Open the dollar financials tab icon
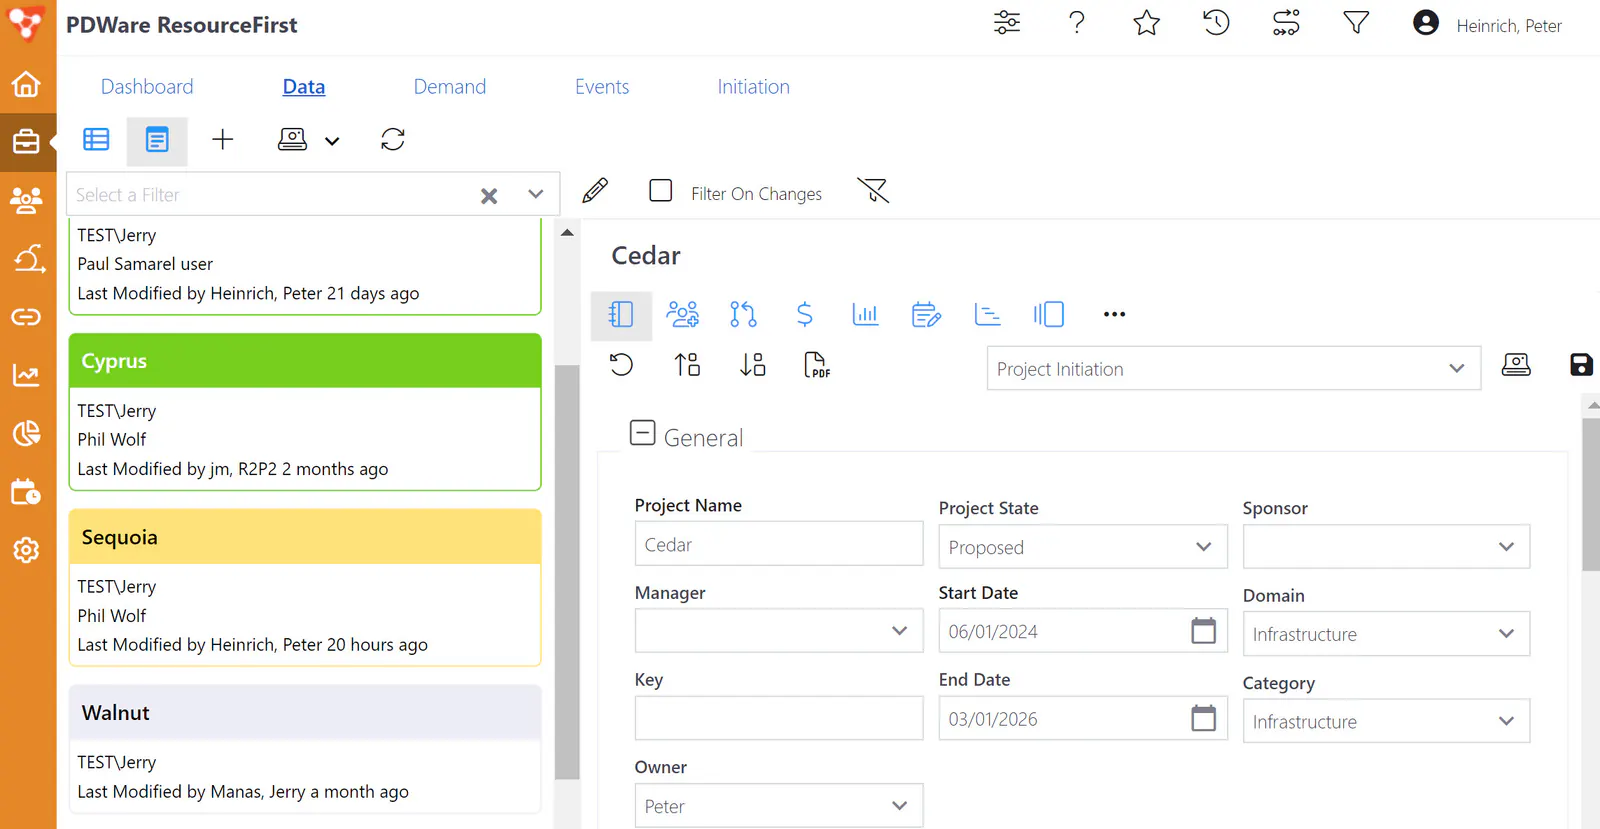Screen dimensions: 1600x829 804,315
